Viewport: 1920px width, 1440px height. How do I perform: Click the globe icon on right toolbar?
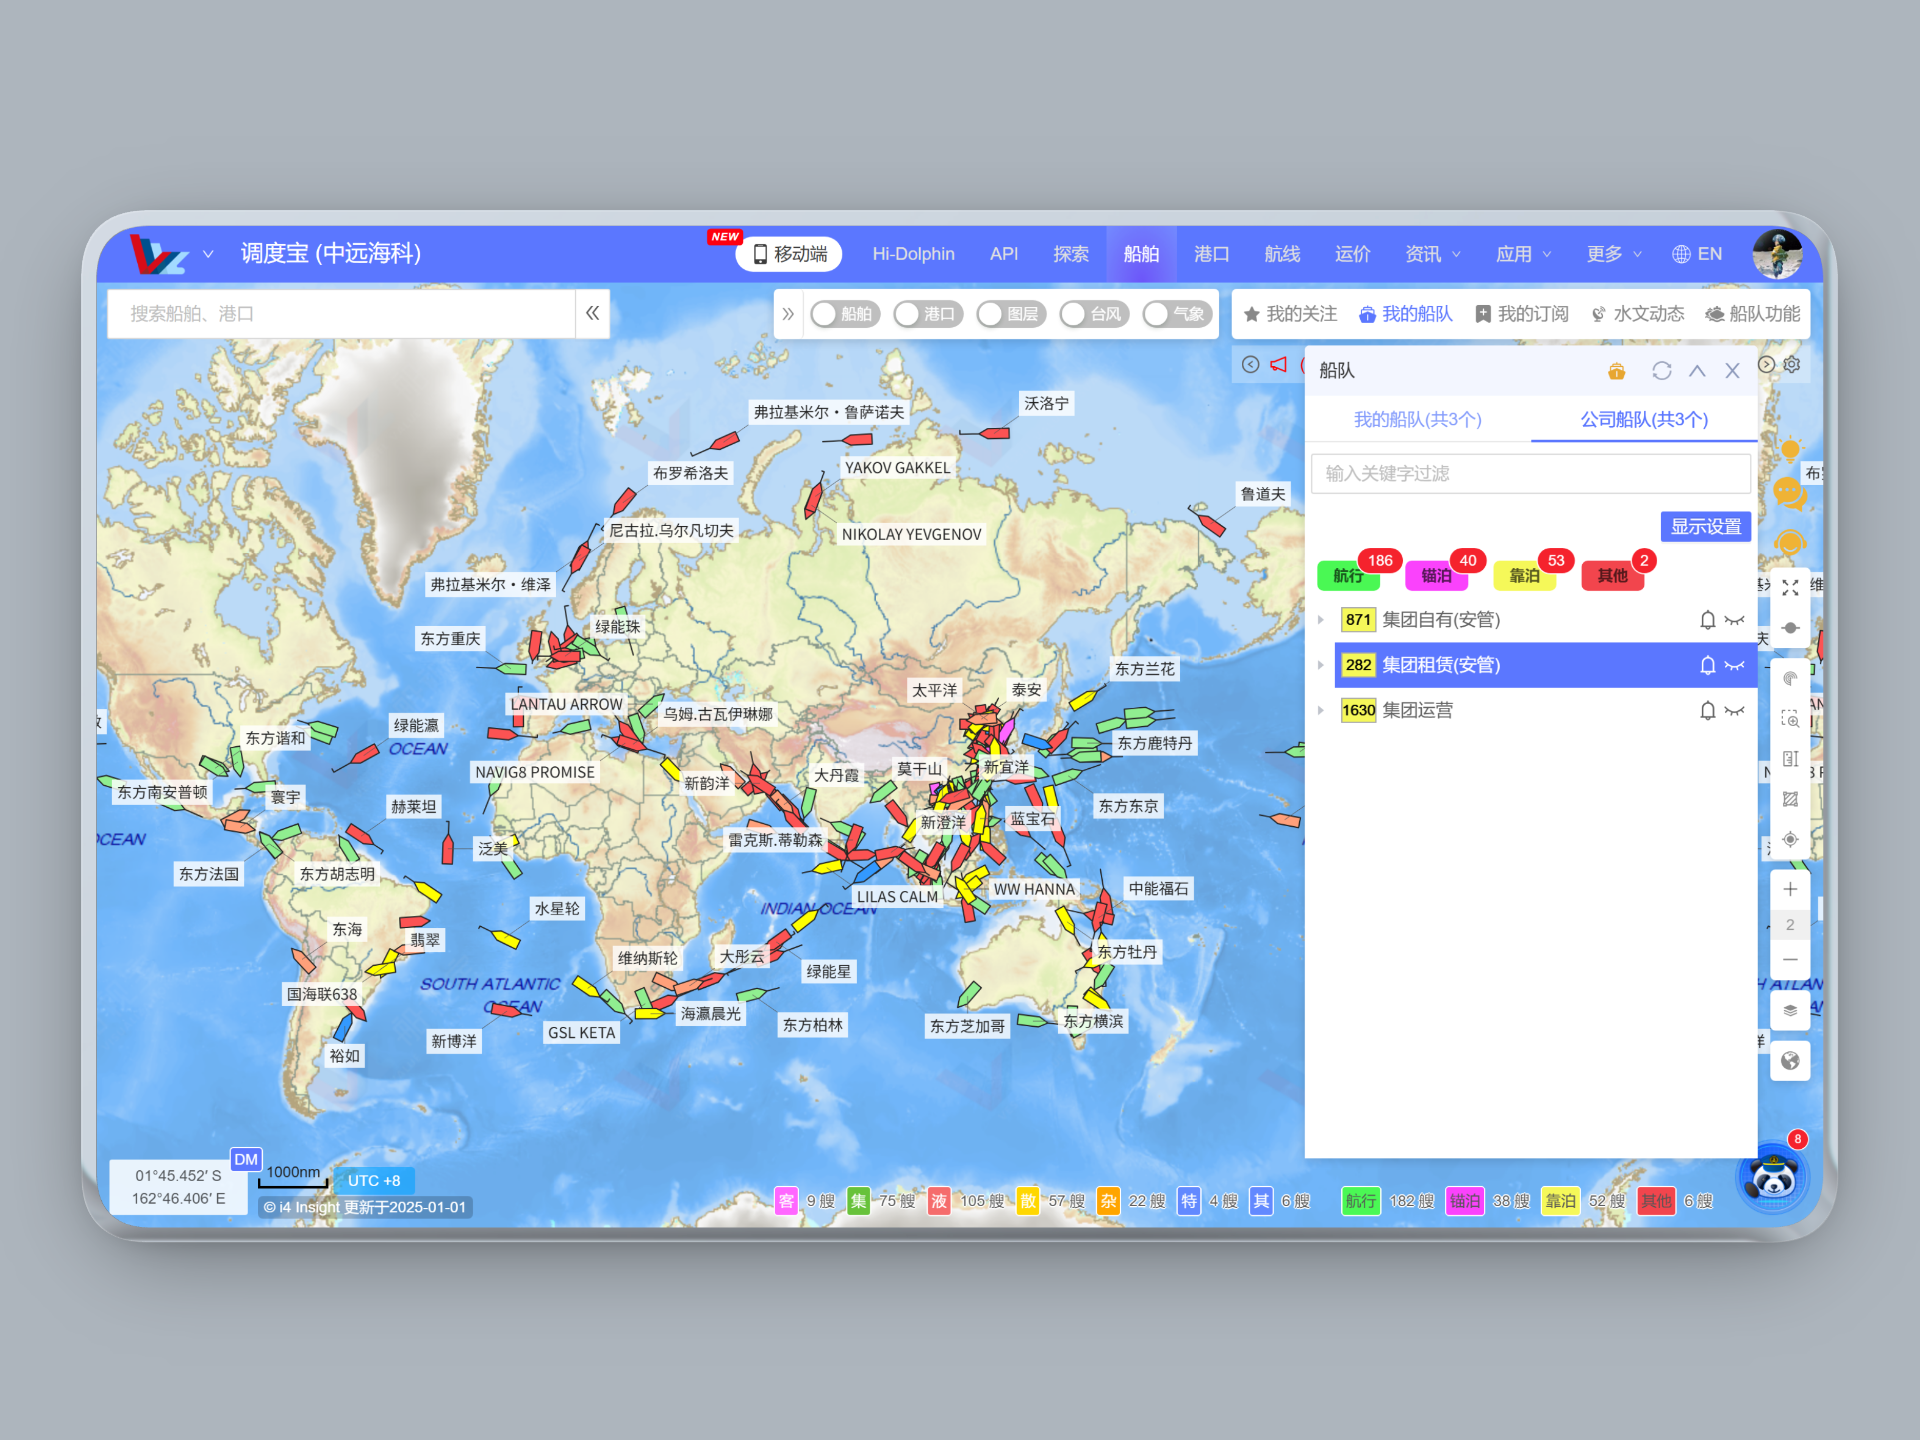pos(1790,1061)
